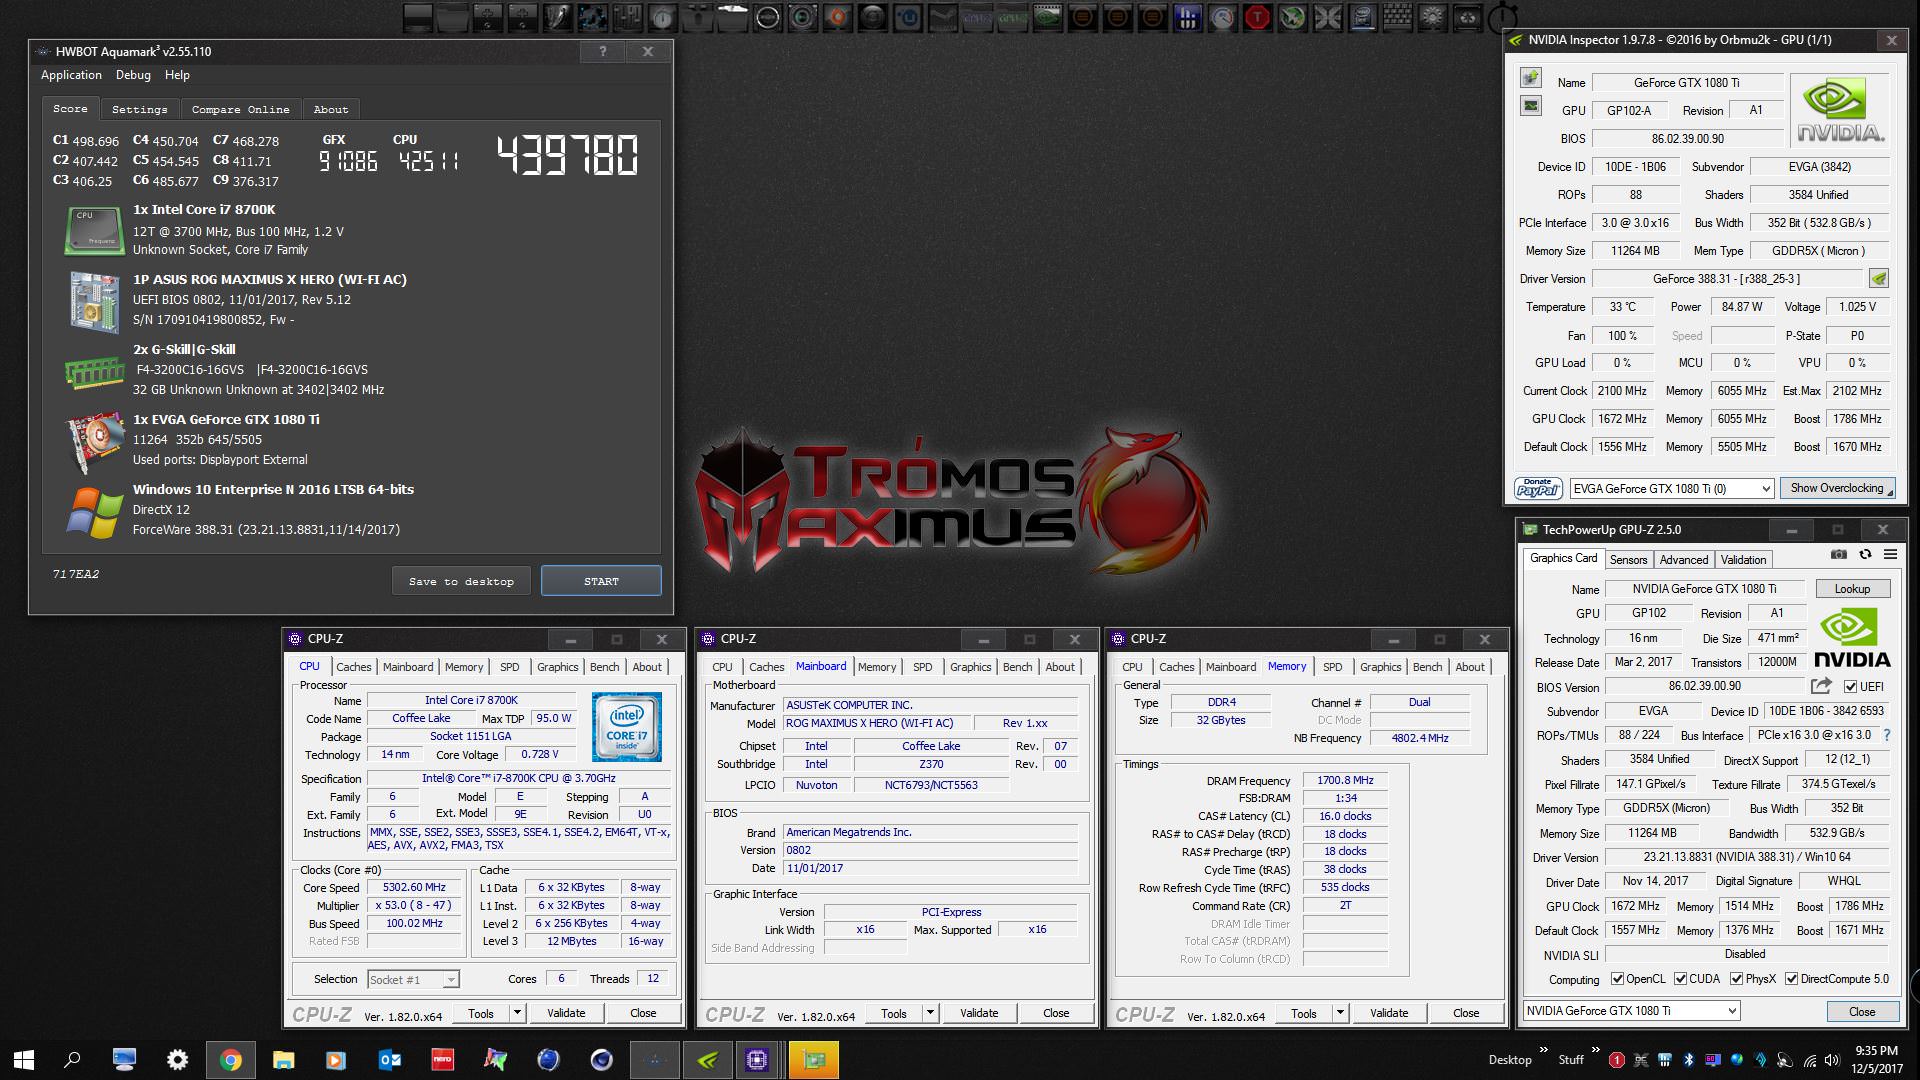Click the START benchmark button
The image size is (1920, 1080).
(x=601, y=581)
